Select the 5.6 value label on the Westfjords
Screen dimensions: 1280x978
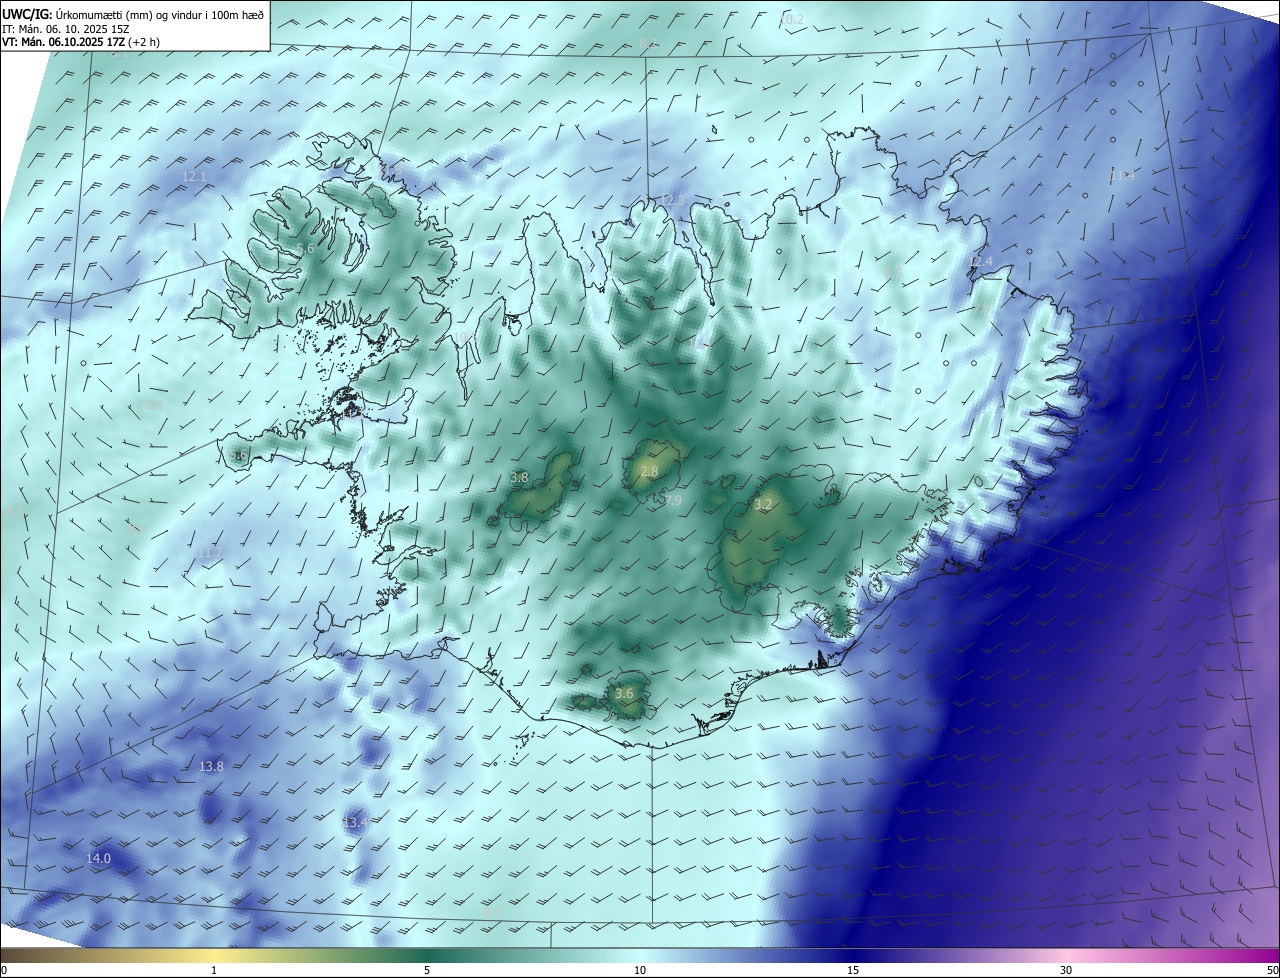coord(305,248)
